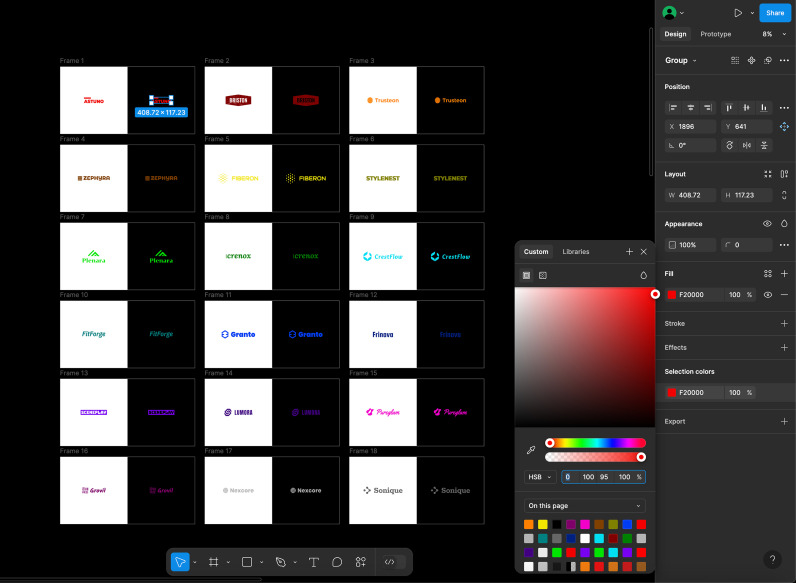Click the Present play icon

click(x=738, y=13)
